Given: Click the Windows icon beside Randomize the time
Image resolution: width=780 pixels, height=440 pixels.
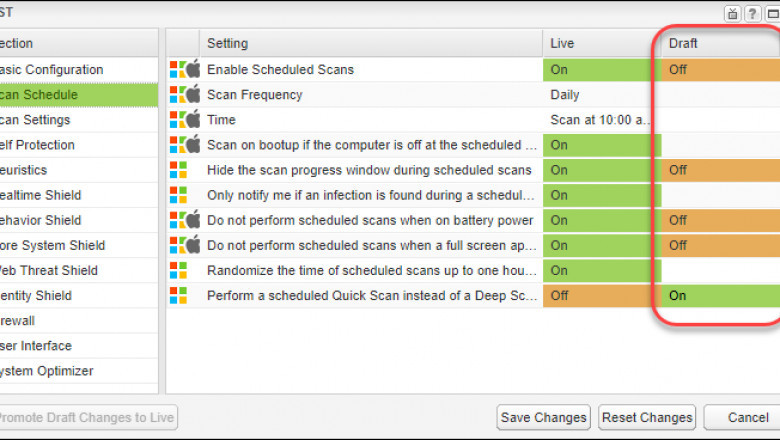Looking at the screenshot, I should (x=178, y=270).
